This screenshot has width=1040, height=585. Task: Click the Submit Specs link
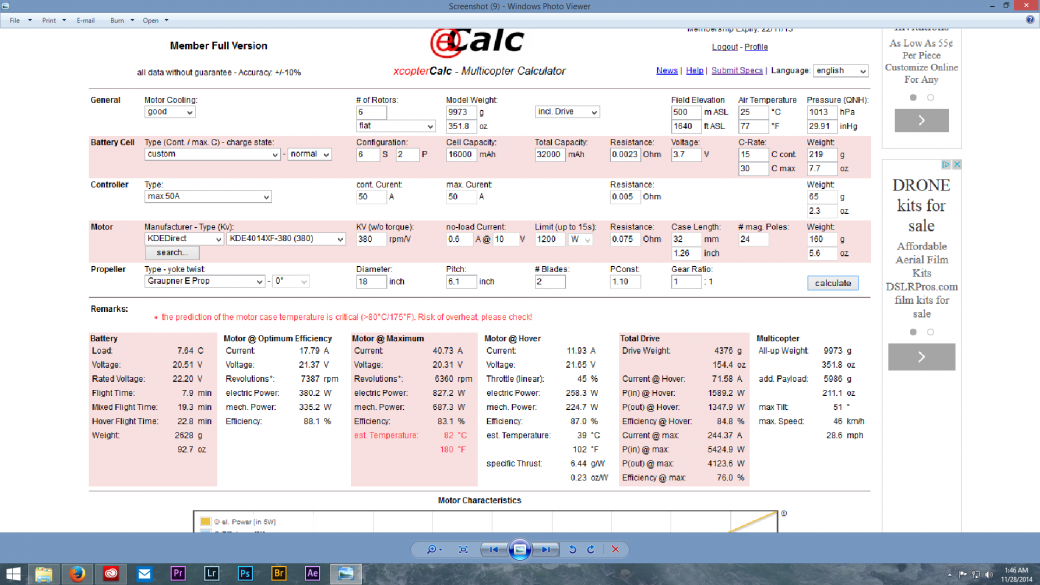coord(737,71)
